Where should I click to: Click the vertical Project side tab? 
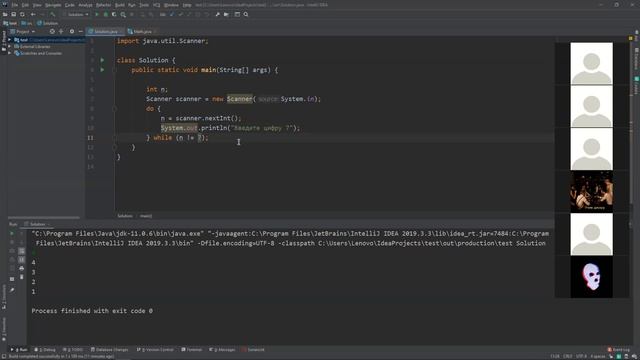(x=4, y=41)
